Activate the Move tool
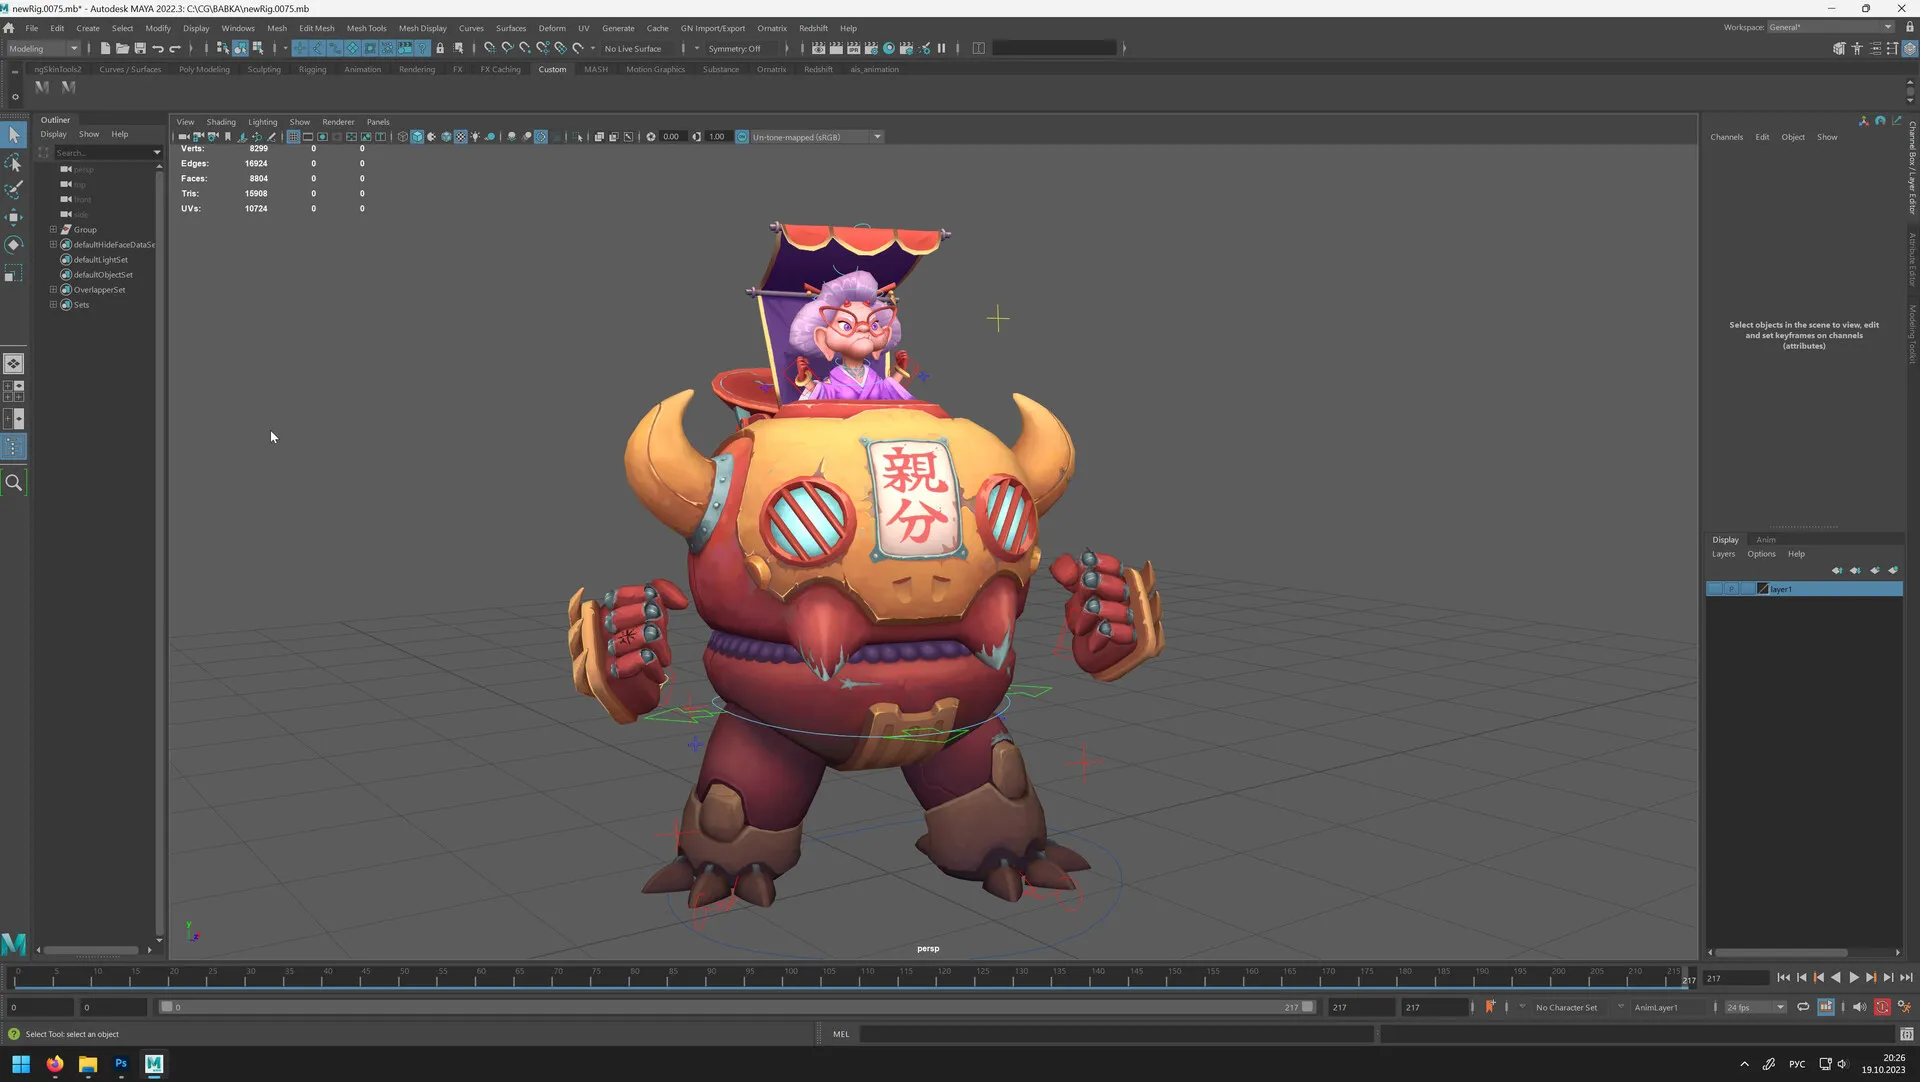Image resolution: width=1920 pixels, height=1082 pixels. pos(13,217)
